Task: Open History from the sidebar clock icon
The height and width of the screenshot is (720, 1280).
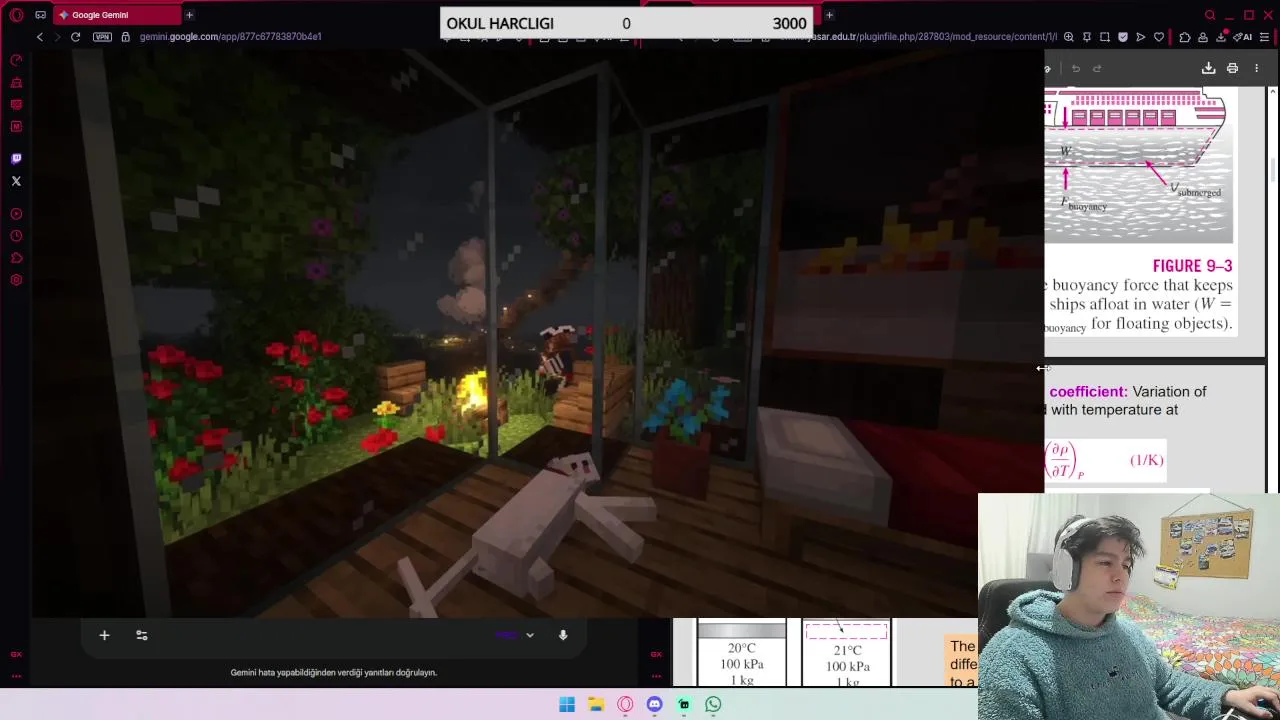Action: coord(16,236)
